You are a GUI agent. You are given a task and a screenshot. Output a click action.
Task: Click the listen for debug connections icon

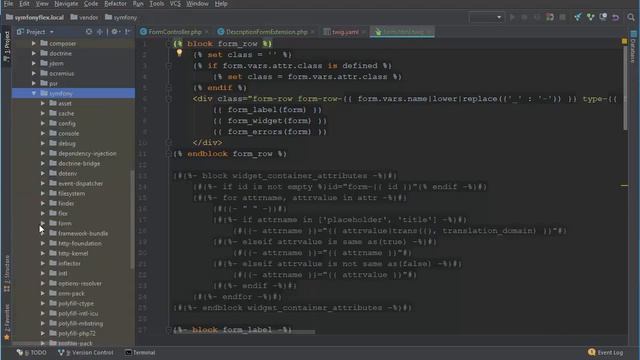pyautogui.click(x=550, y=17)
